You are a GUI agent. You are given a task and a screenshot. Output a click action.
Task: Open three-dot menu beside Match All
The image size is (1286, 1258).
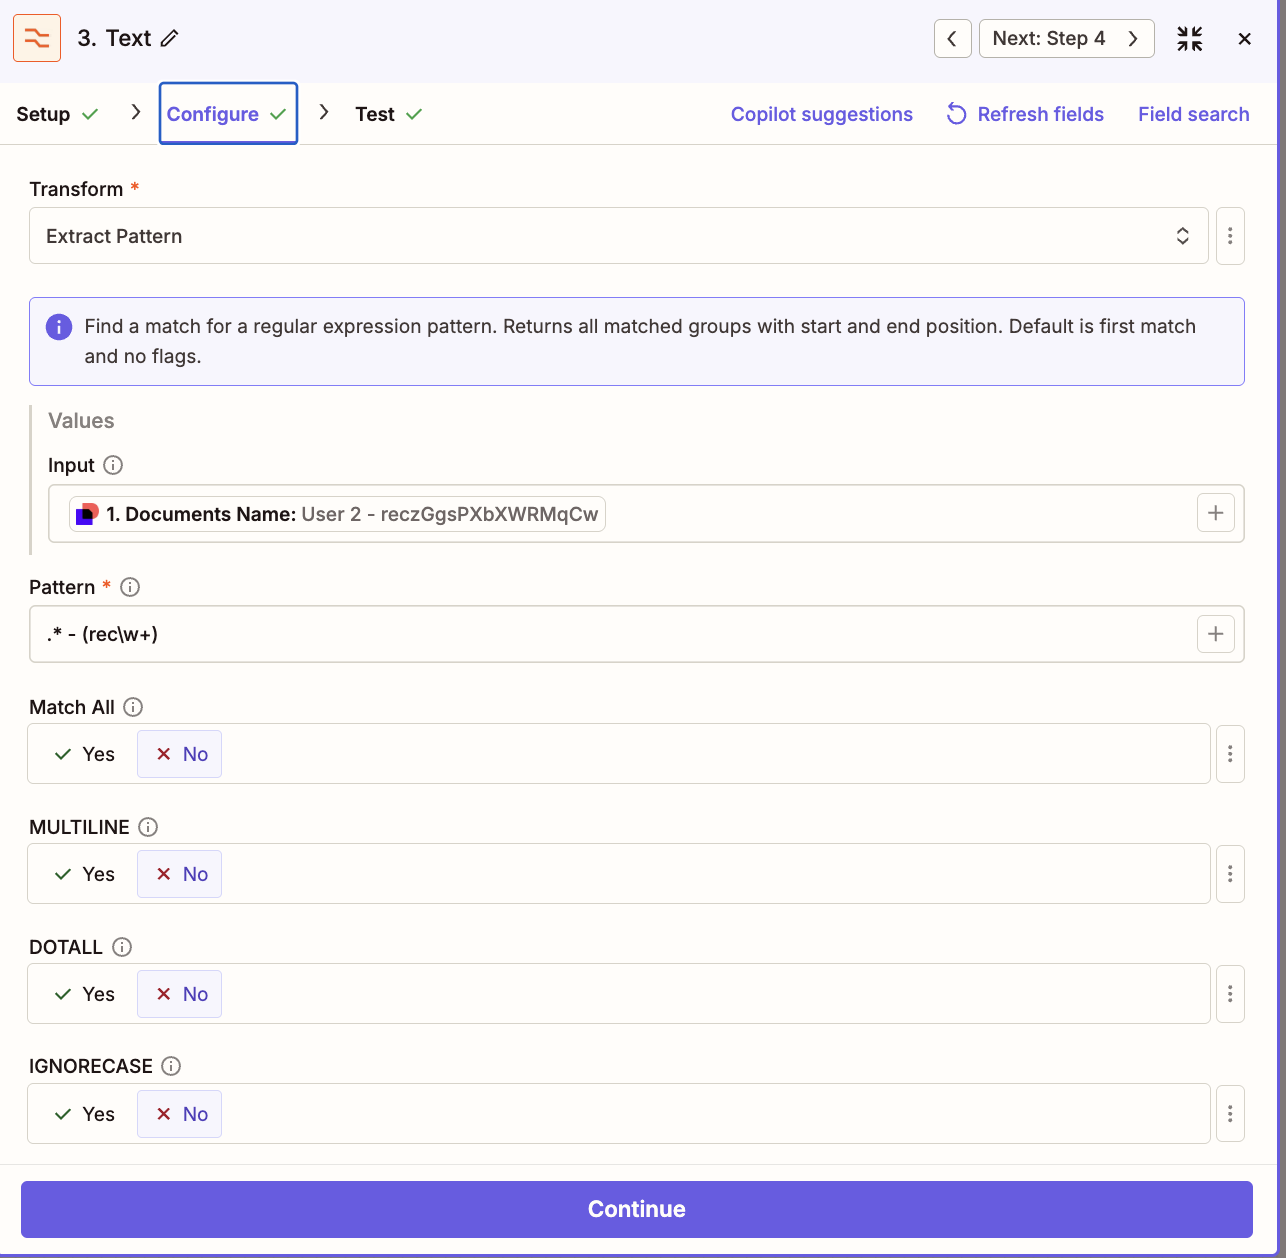point(1229,754)
